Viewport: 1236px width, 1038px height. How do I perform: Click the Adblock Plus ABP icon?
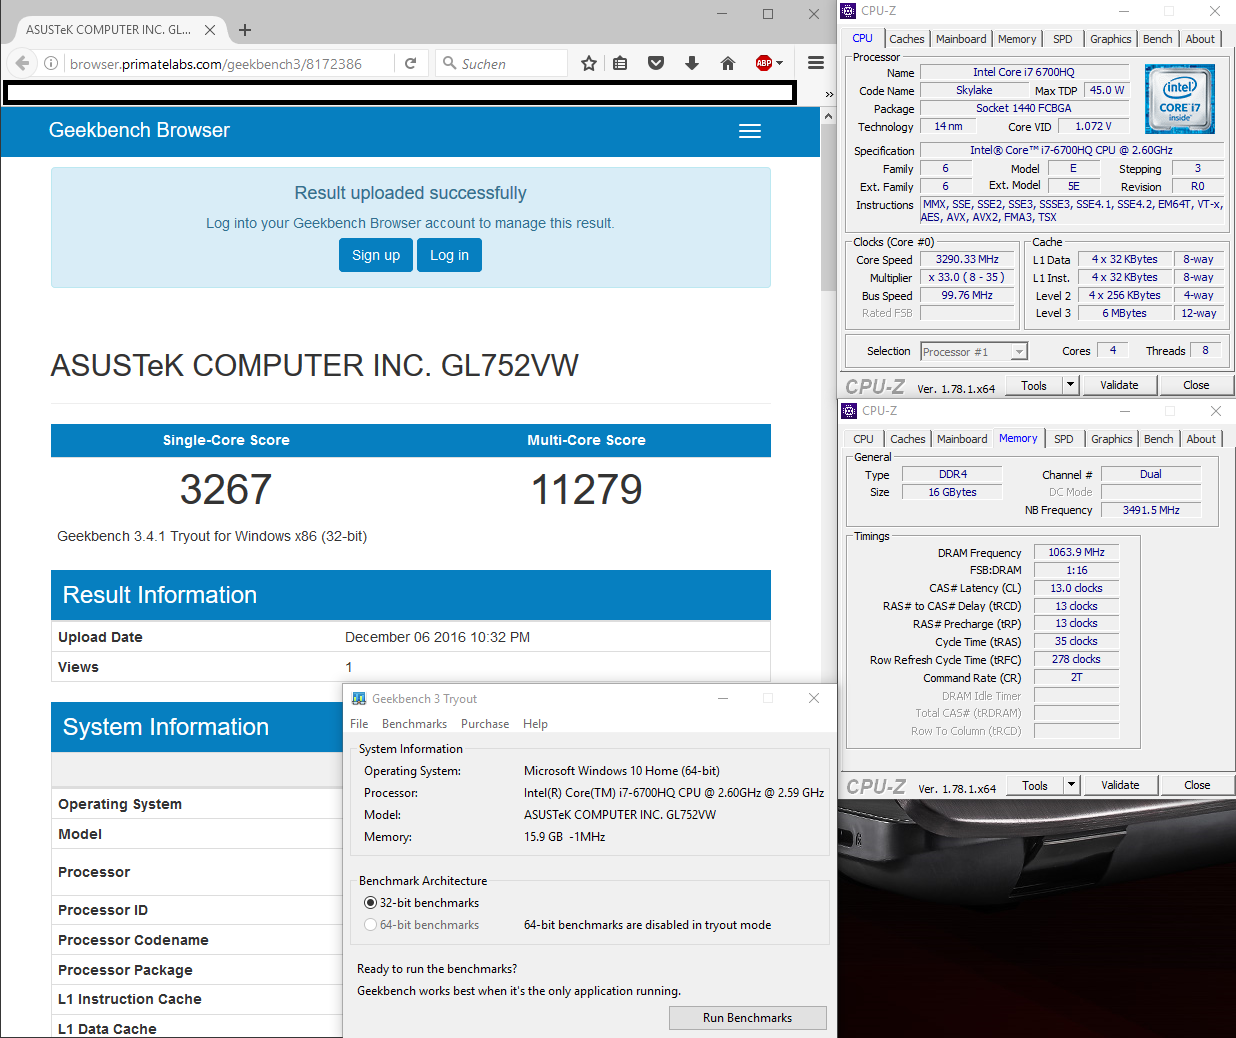click(x=764, y=63)
